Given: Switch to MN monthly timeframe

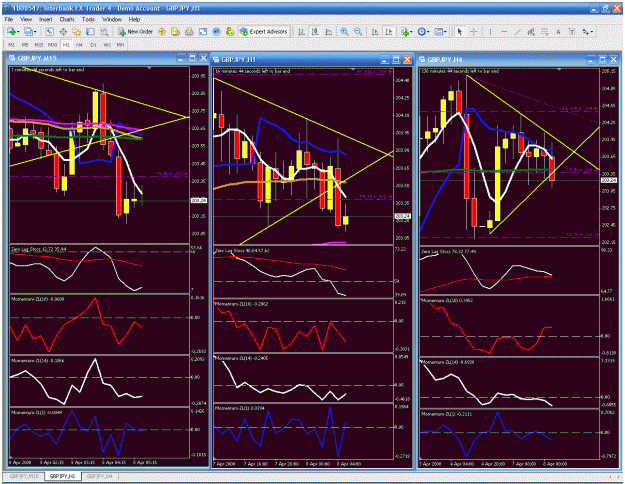Looking at the screenshot, I should [x=120, y=45].
